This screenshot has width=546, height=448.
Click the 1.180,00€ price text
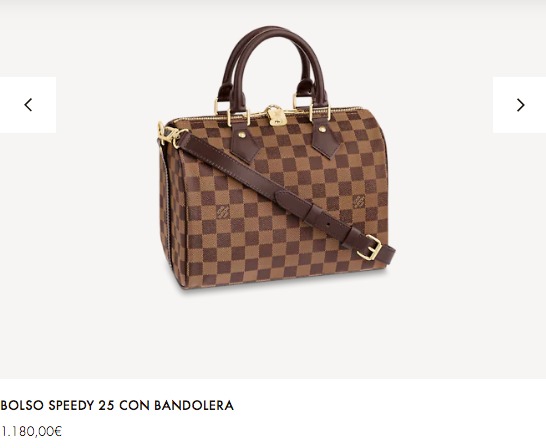click(31, 432)
